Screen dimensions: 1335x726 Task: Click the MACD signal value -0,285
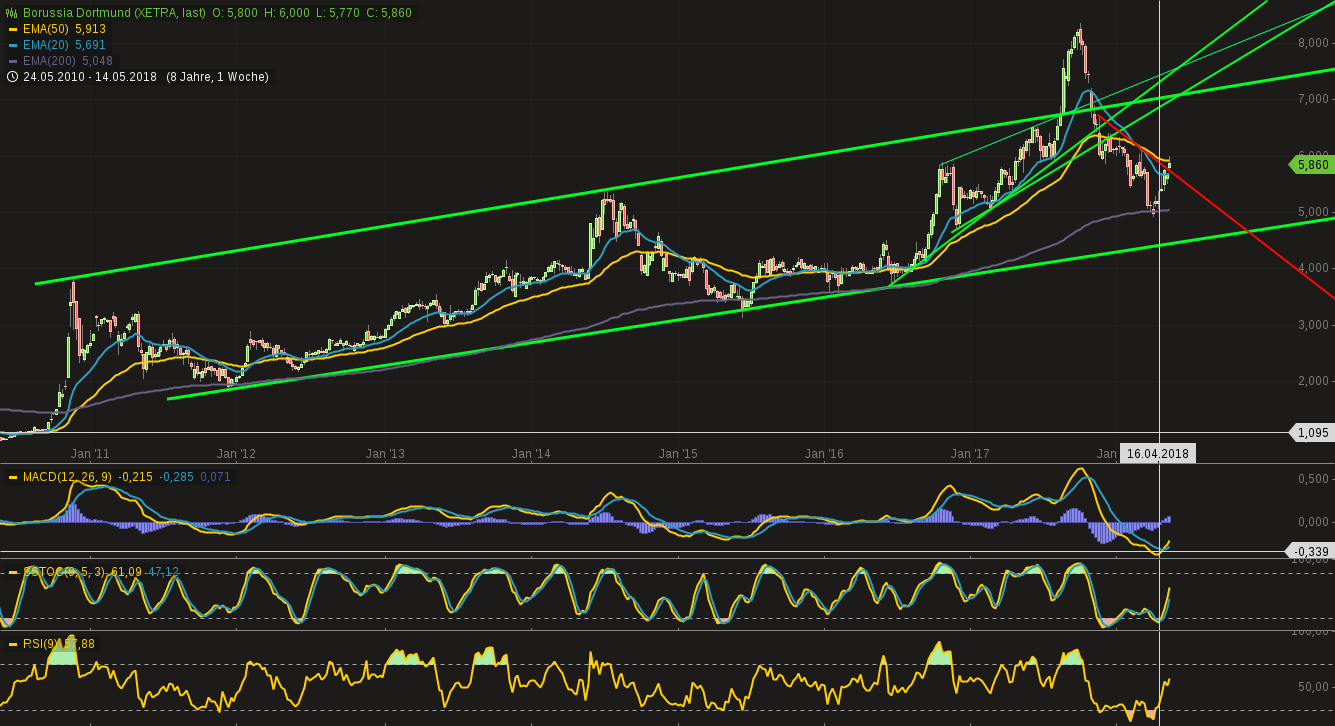click(178, 477)
